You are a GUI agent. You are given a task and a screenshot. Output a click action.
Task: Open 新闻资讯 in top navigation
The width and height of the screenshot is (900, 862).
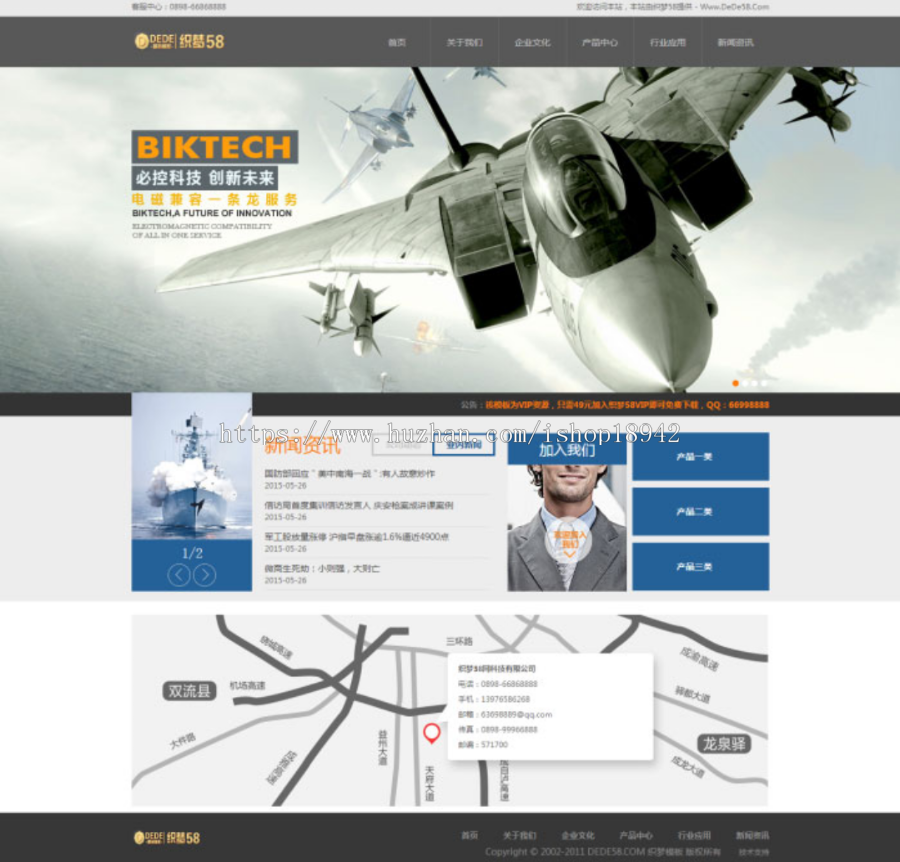[735, 42]
